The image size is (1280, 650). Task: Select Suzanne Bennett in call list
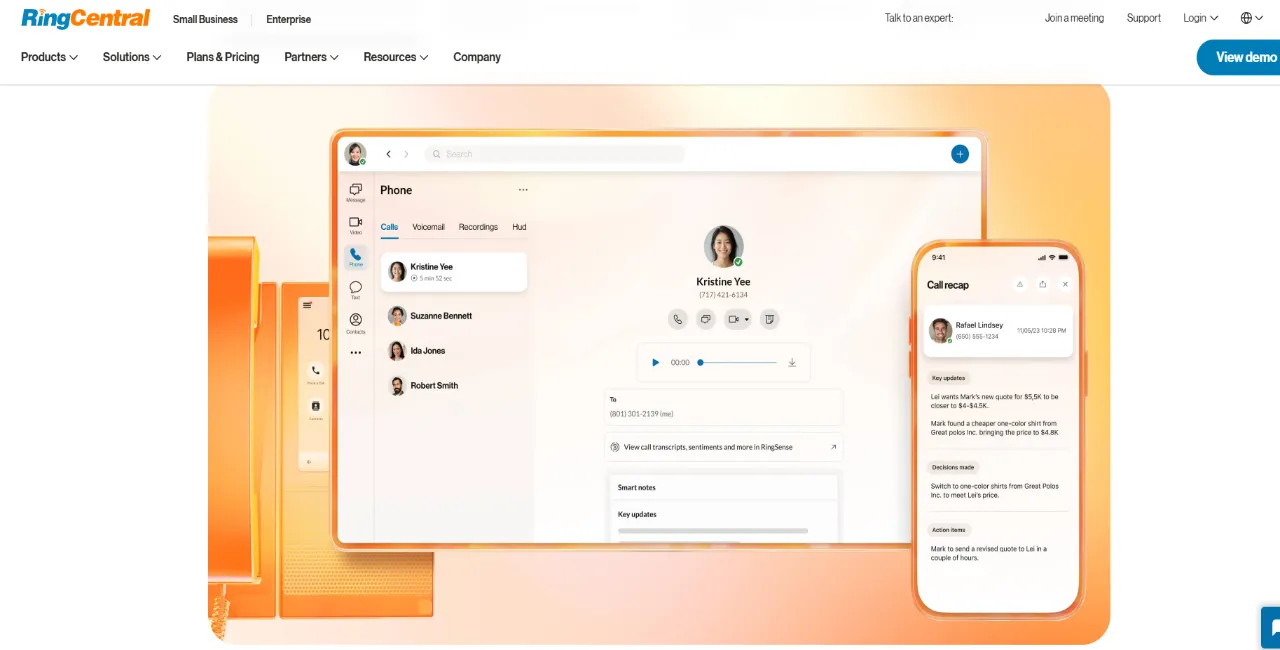454,316
